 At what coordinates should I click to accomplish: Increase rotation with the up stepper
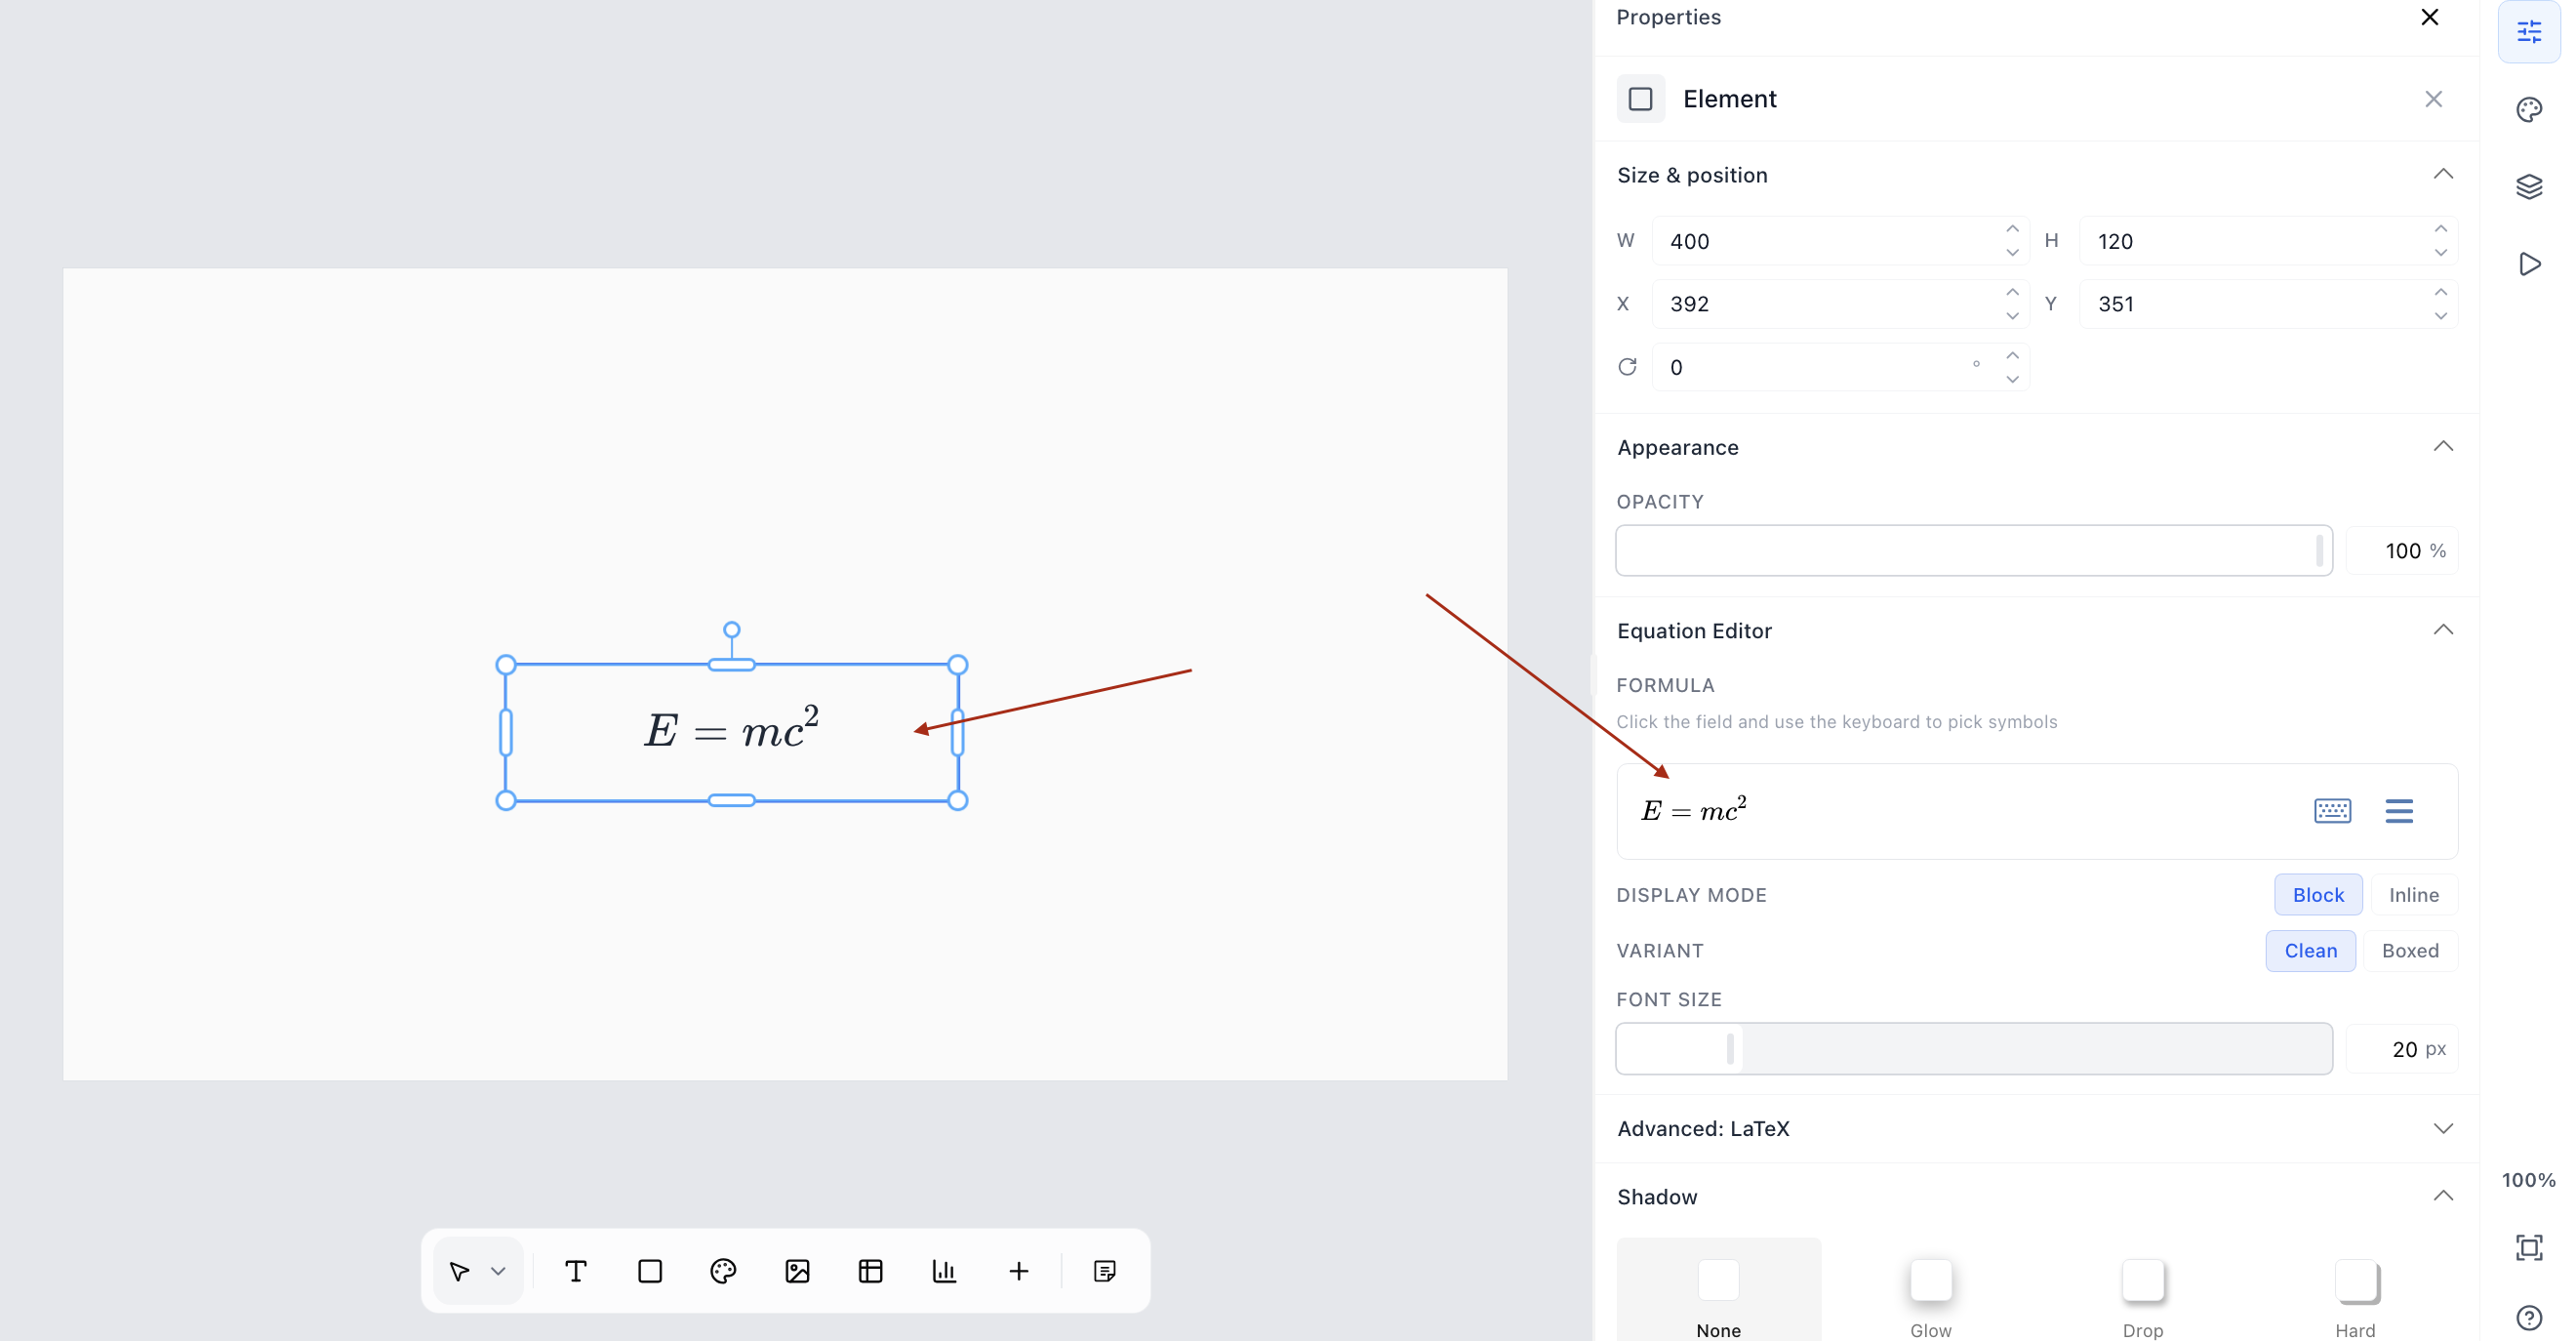2012,355
